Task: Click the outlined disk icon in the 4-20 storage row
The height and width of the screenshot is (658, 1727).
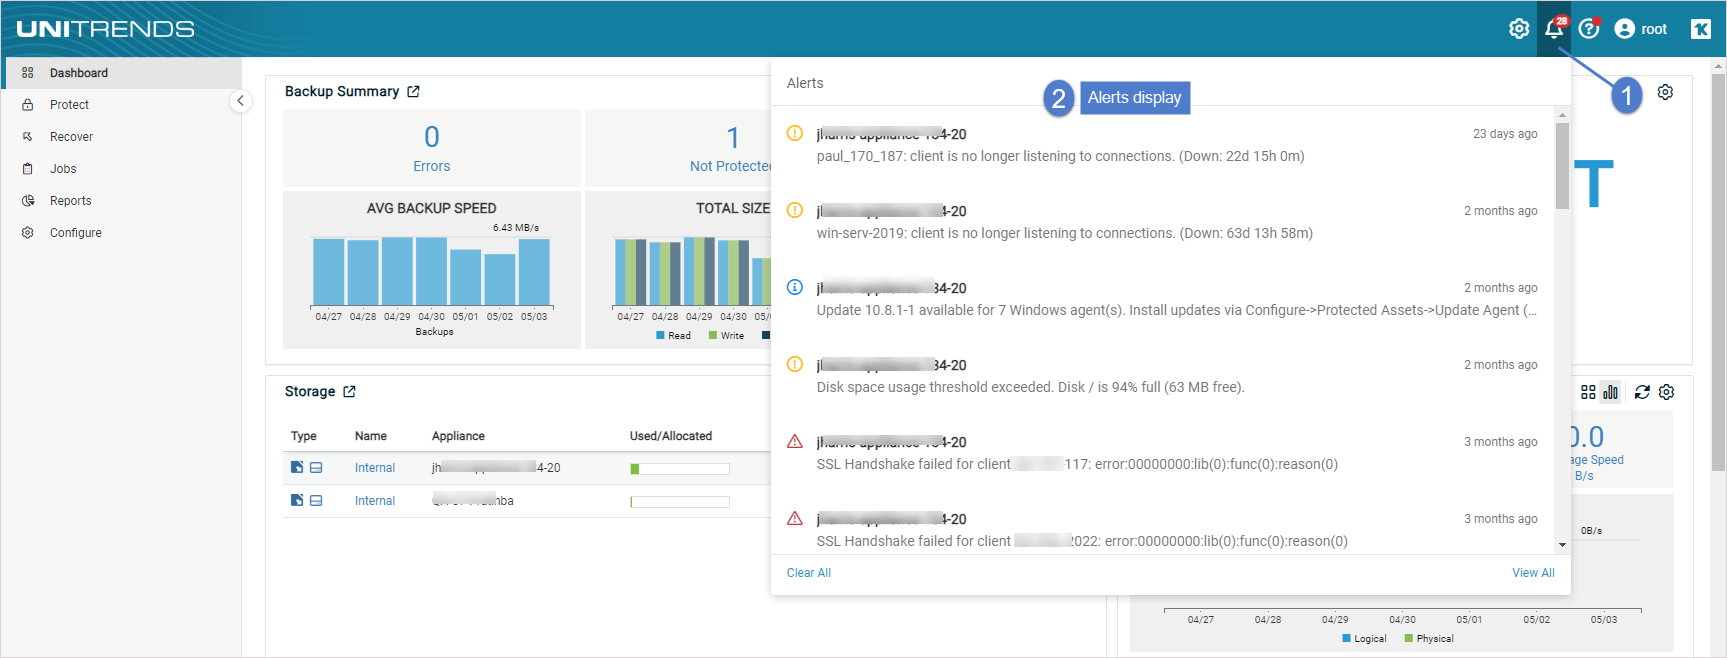Action: pyautogui.click(x=316, y=467)
